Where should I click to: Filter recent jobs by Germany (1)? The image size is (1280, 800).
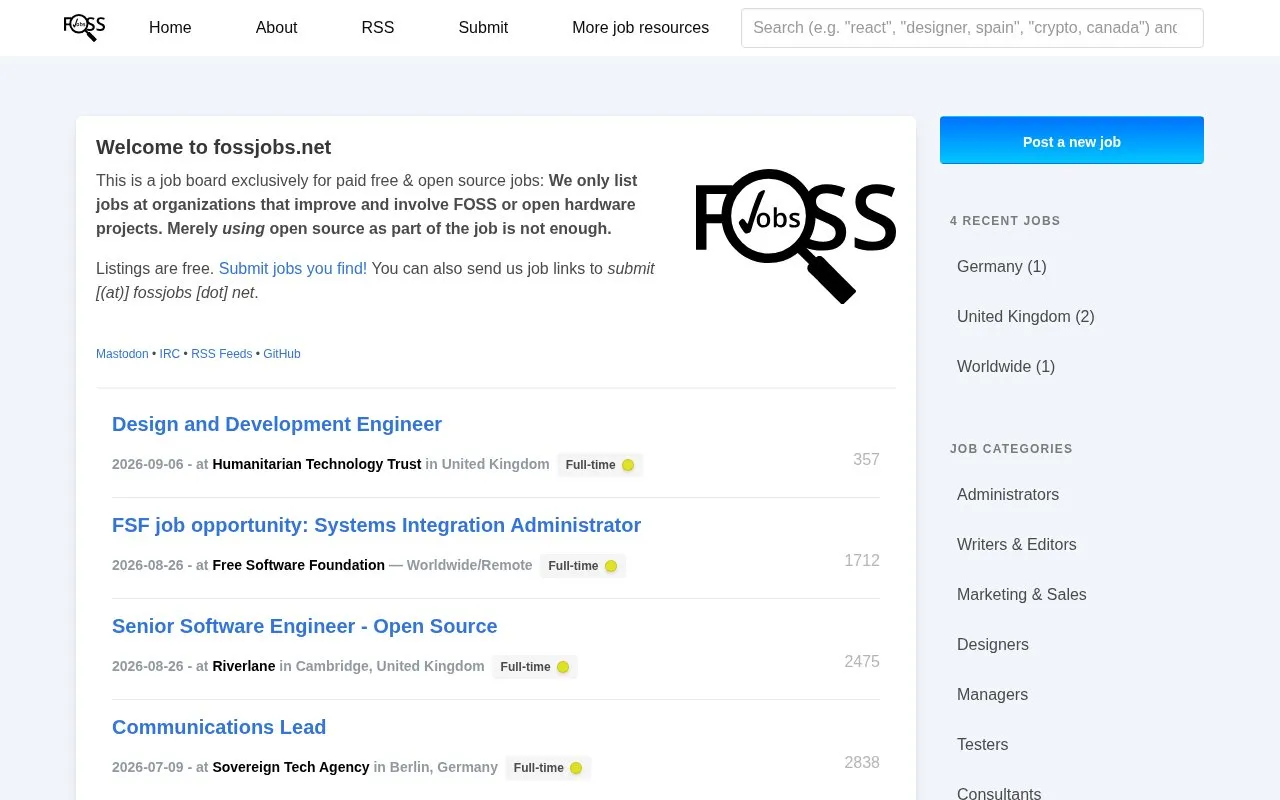point(1002,266)
